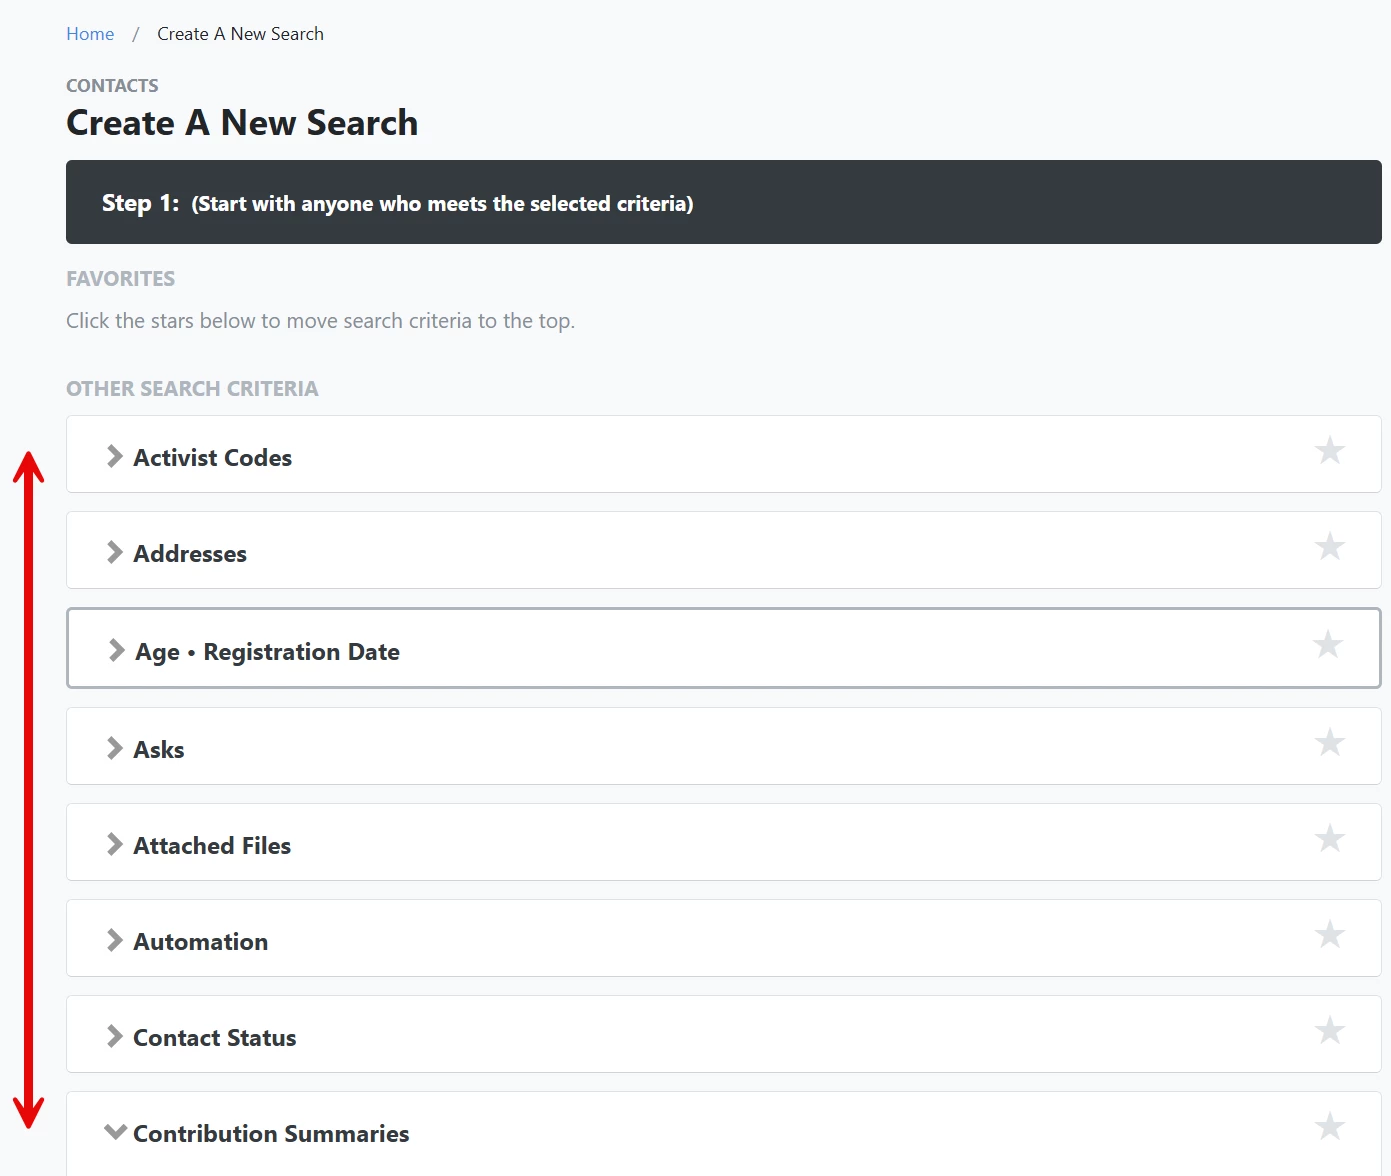1391x1176 pixels.
Task: Star the Addresses search criteria
Action: pos(1329,546)
